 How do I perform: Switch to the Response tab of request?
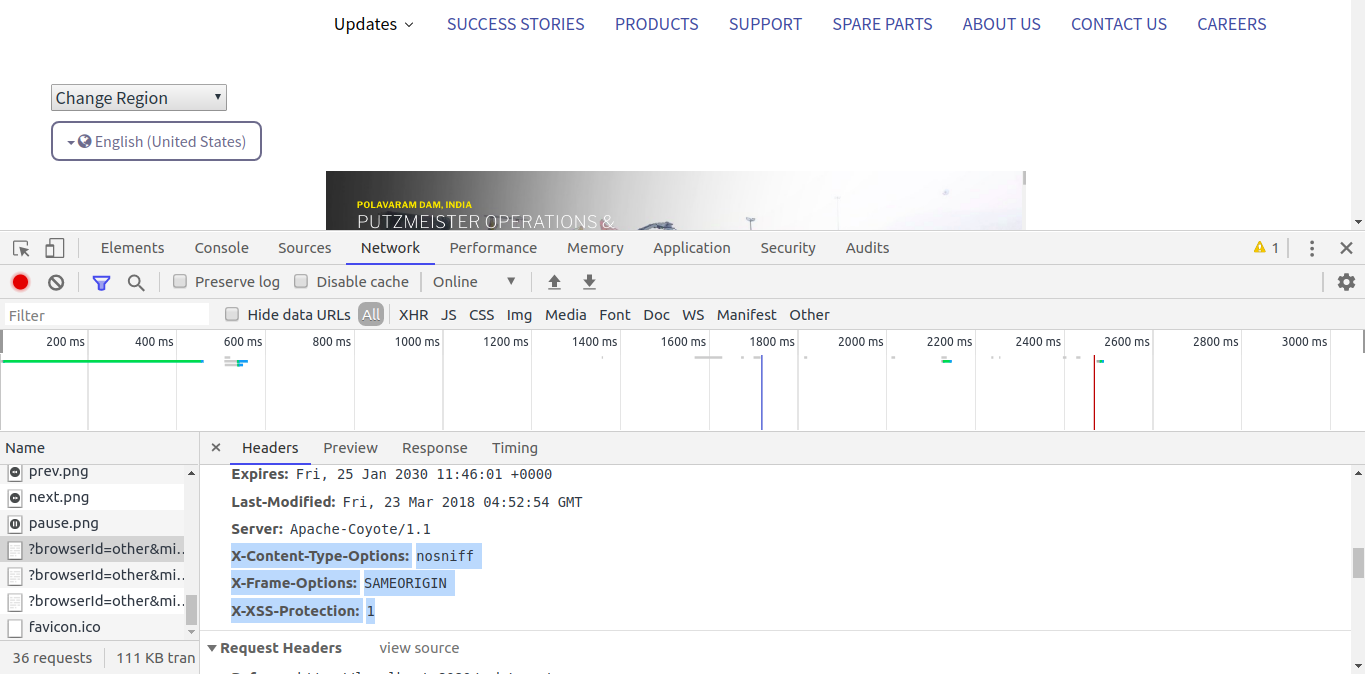tap(435, 448)
